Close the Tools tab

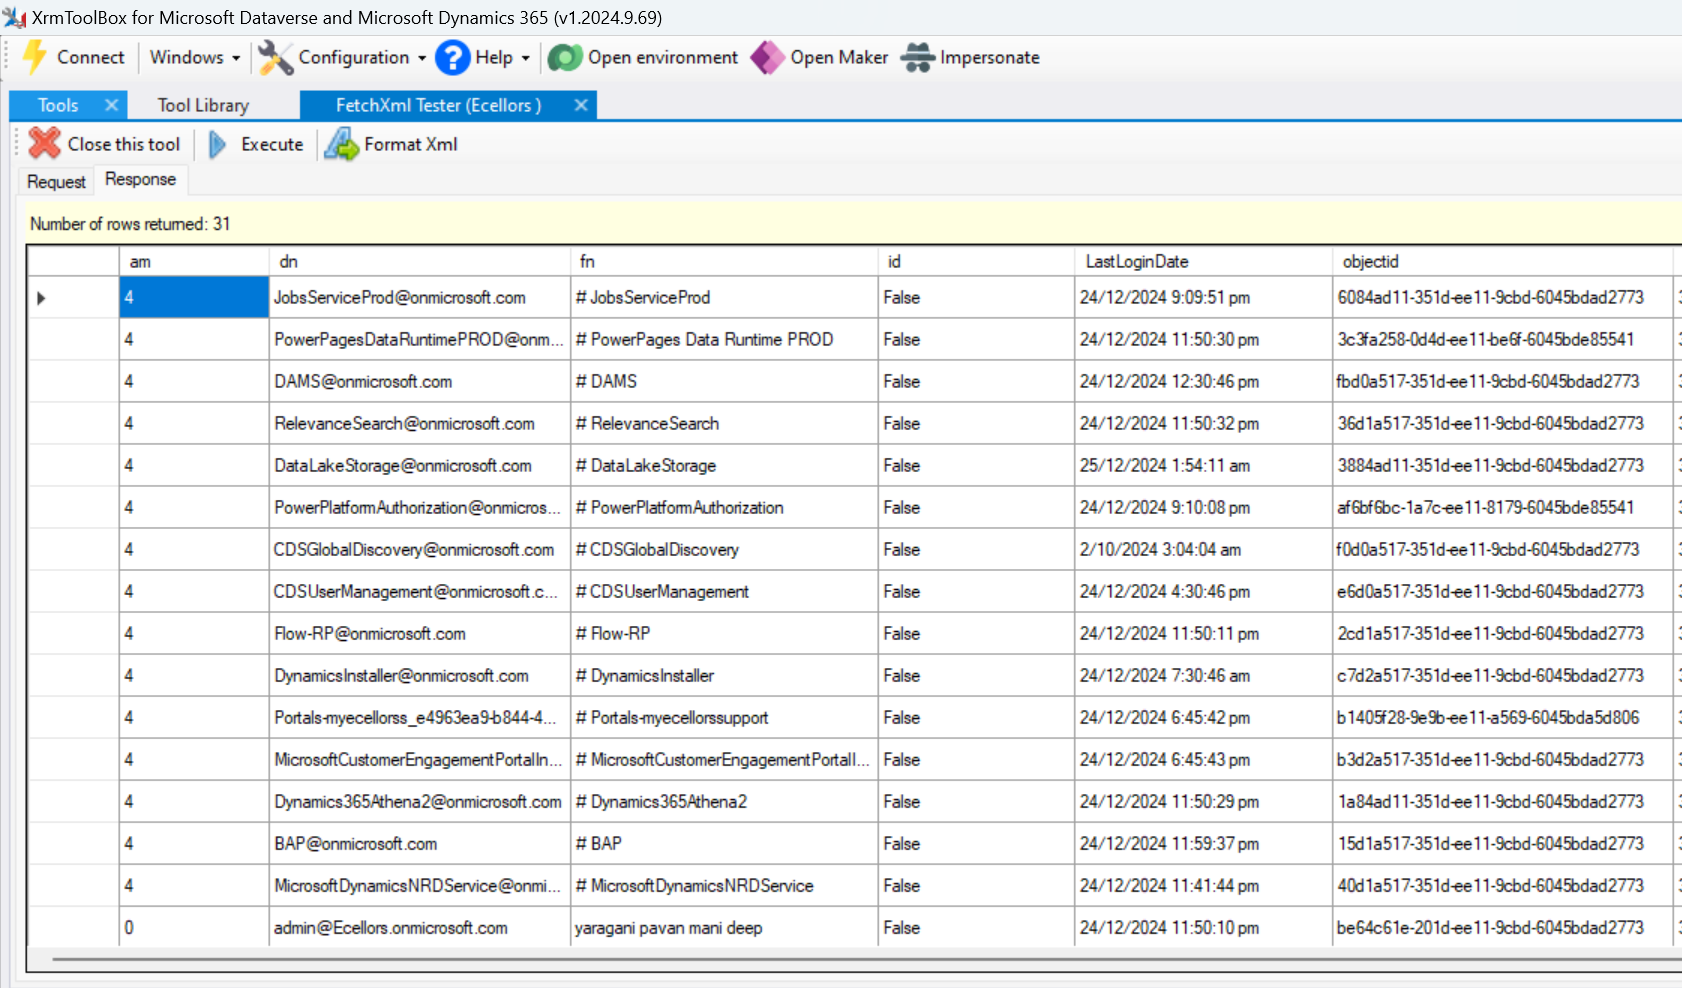pos(111,105)
